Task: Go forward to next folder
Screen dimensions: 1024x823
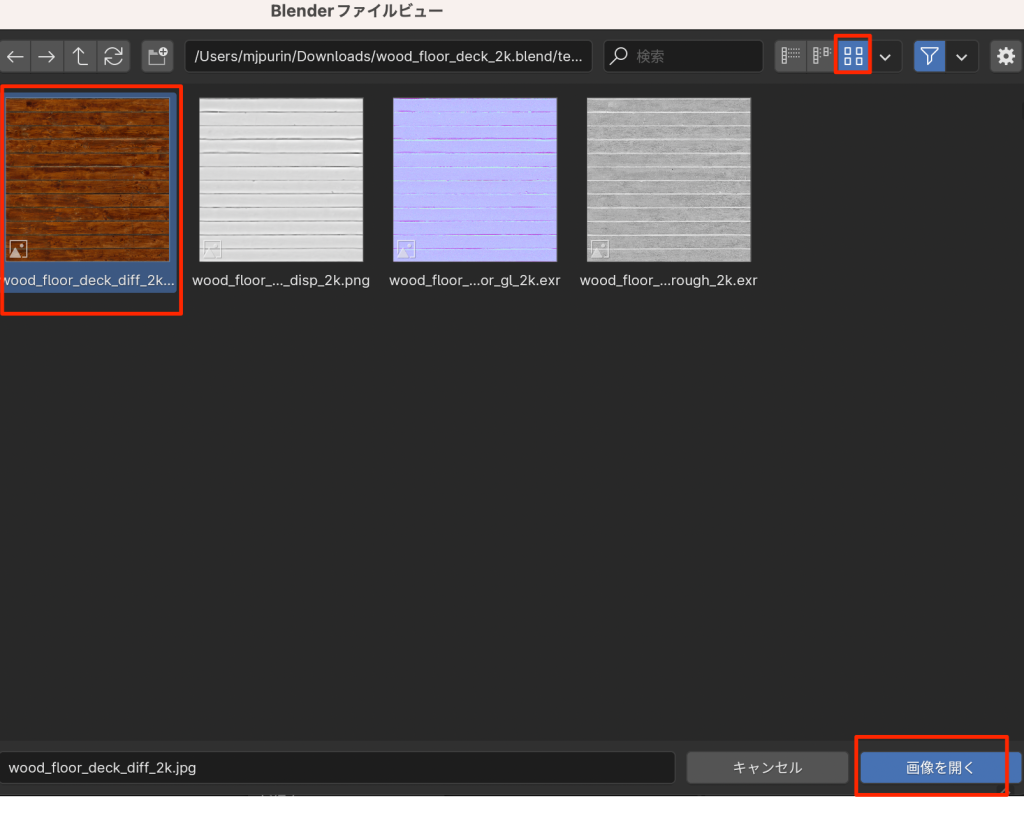Action: [x=47, y=57]
